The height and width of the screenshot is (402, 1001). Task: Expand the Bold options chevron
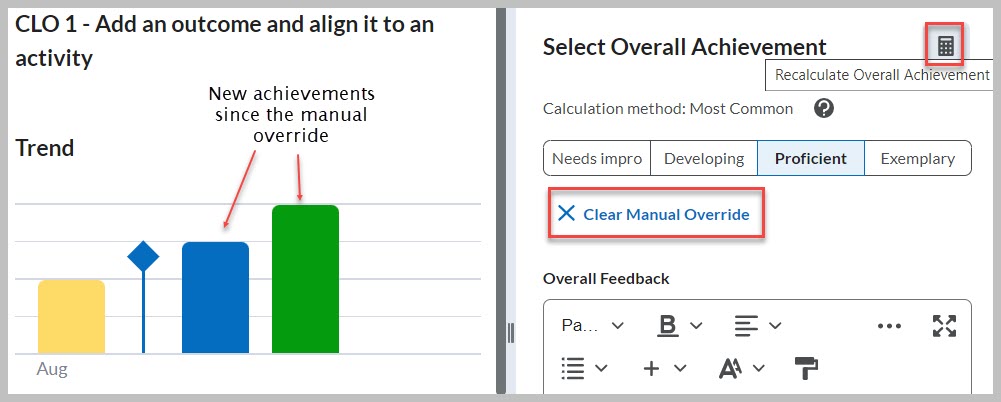coord(697,325)
